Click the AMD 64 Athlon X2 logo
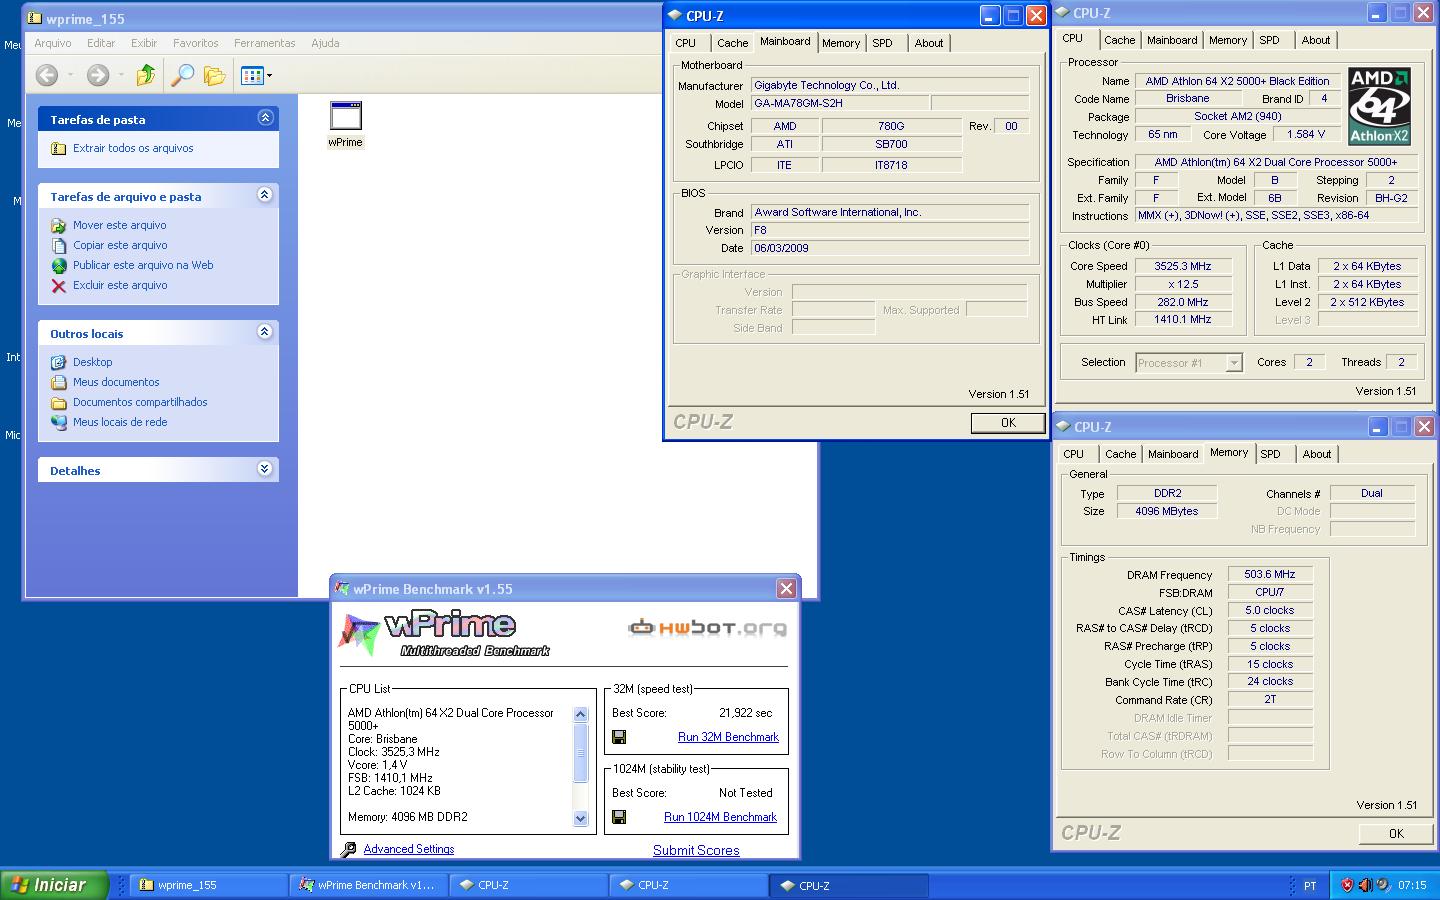1440x900 pixels. (x=1379, y=106)
